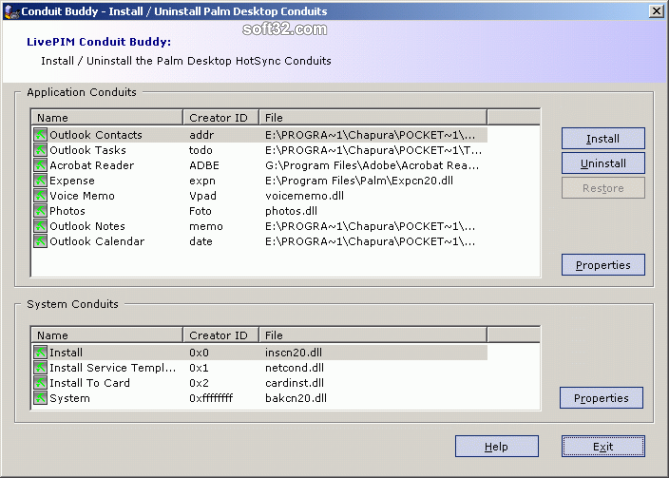Sort System Conduits by File header
669x478 pixels.
click(x=372, y=335)
